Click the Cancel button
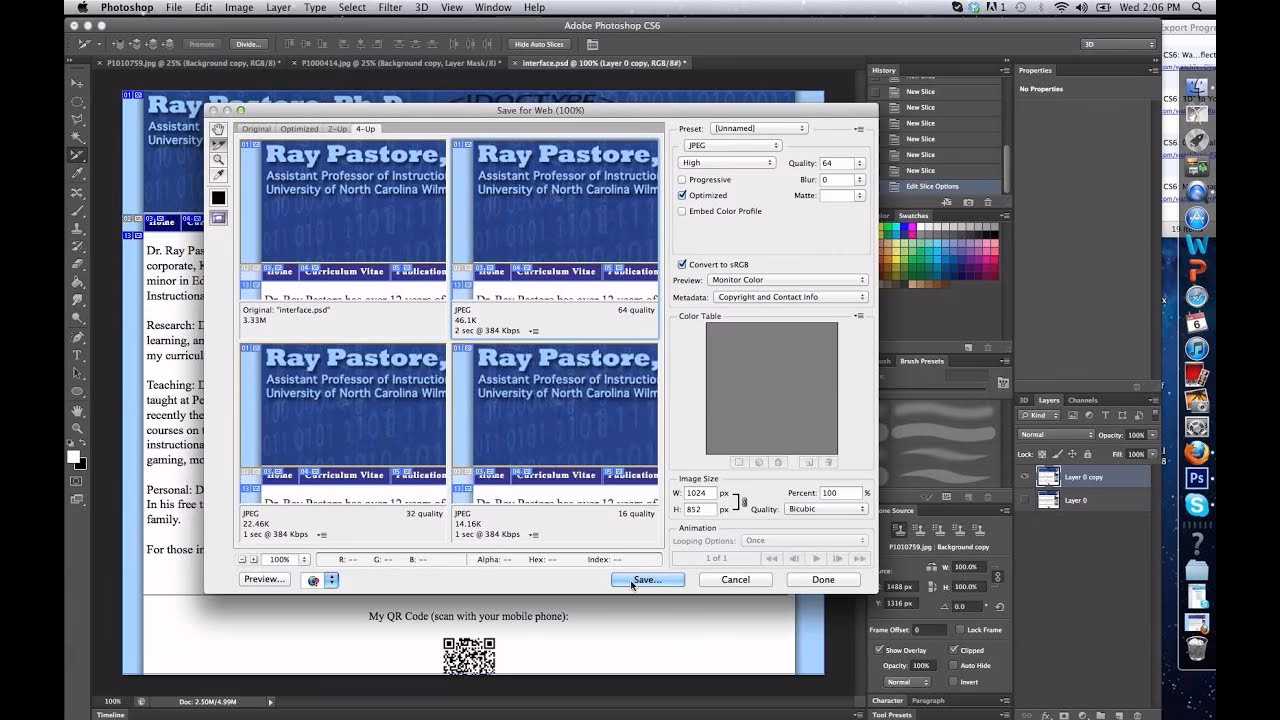This screenshot has height=720, width=1280. (x=735, y=579)
